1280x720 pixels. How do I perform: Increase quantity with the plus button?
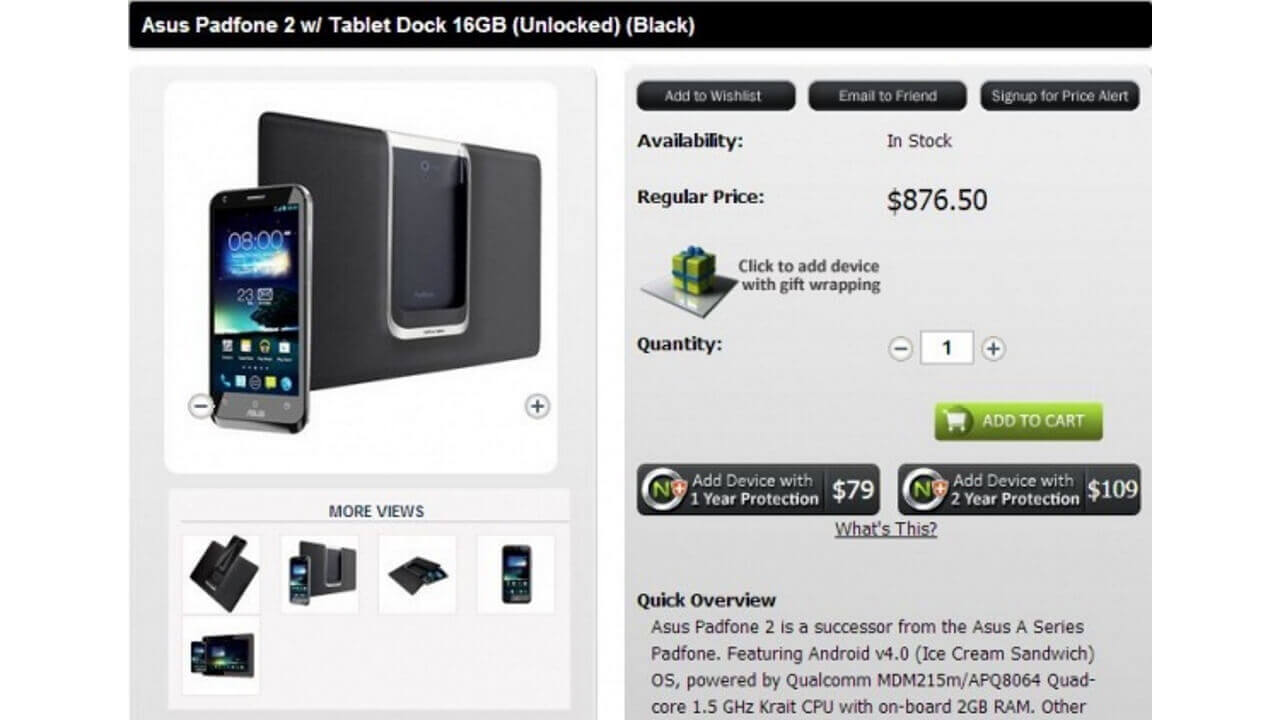tap(992, 349)
